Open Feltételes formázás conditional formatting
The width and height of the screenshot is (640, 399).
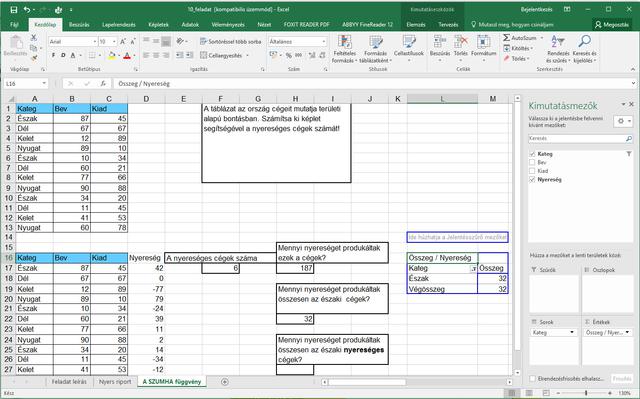click(x=344, y=49)
